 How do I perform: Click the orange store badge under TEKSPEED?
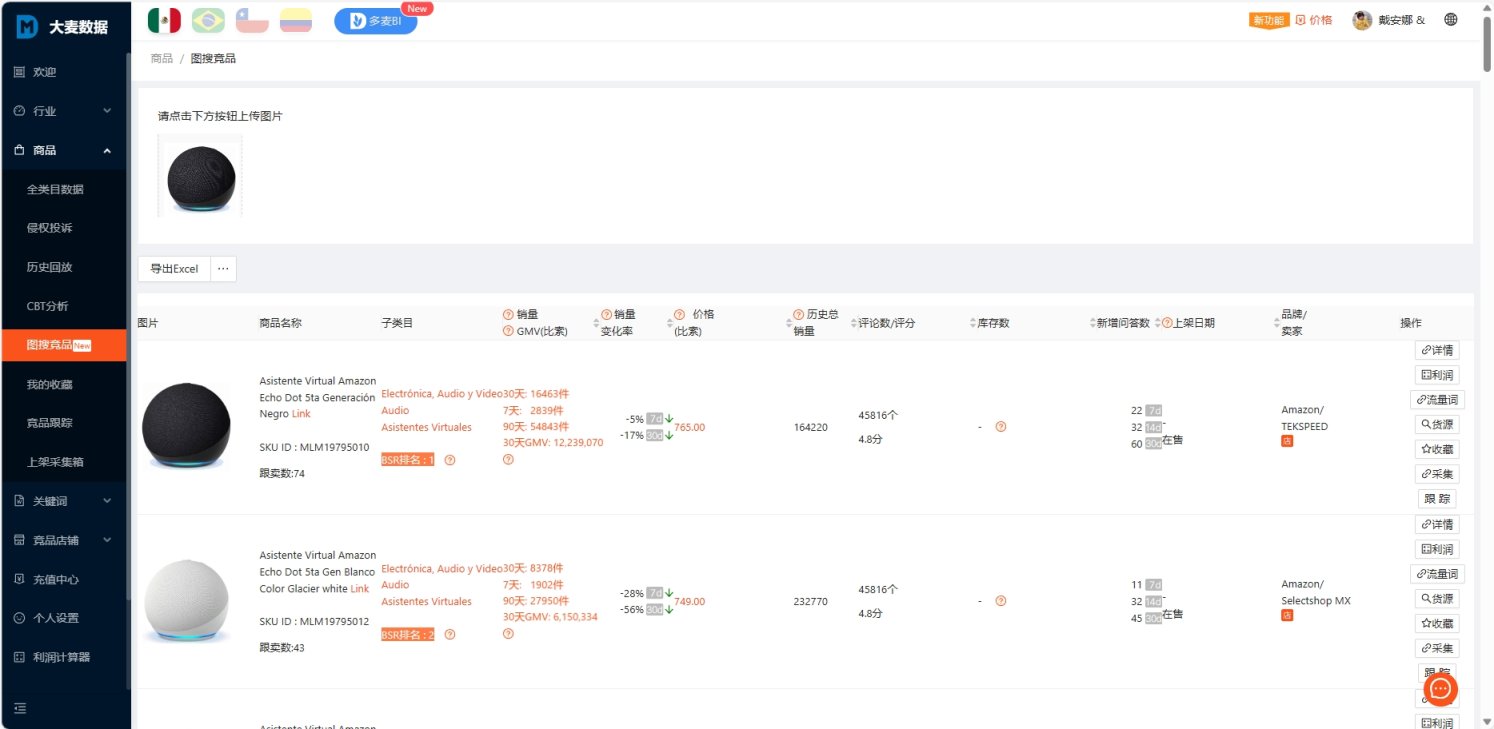point(1287,442)
